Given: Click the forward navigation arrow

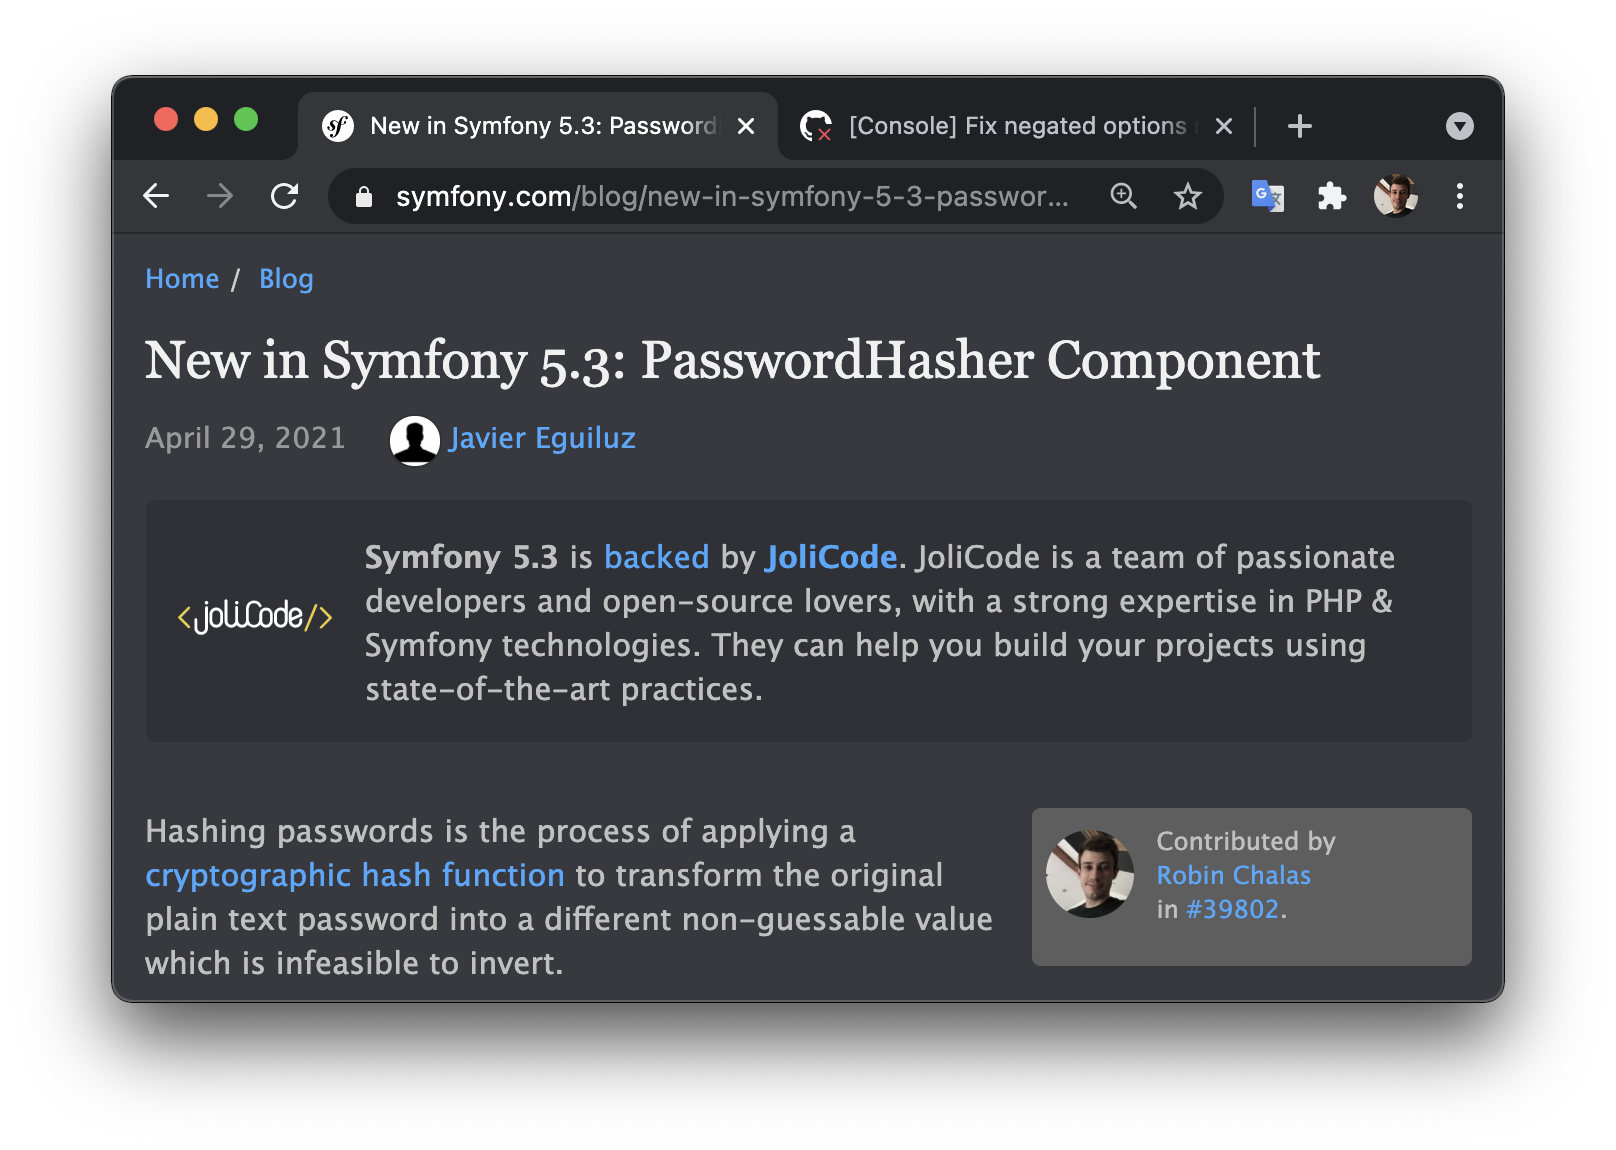Looking at the screenshot, I should 220,196.
